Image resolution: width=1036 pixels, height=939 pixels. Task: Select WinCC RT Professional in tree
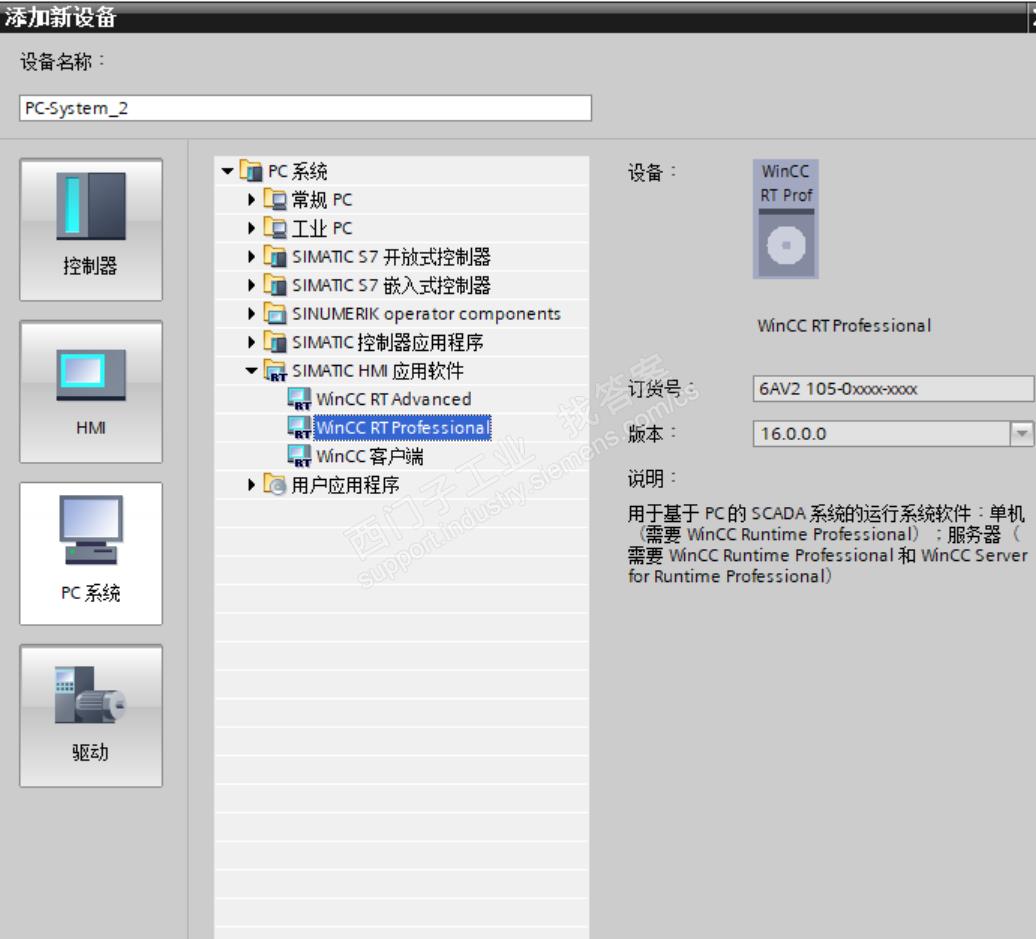tap(402, 428)
